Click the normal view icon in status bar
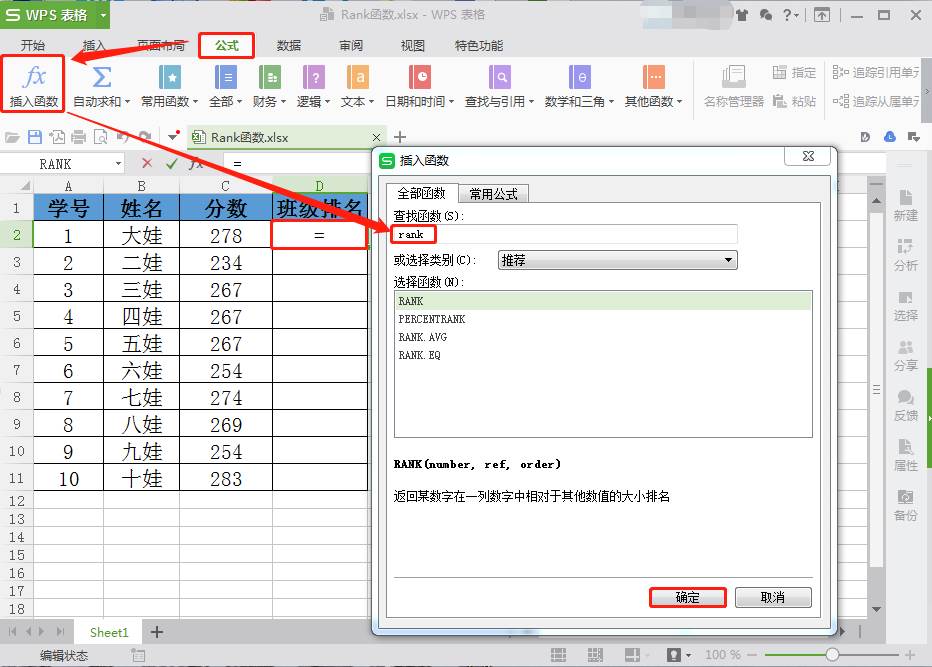This screenshot has width=932, height=667. click(558, 655)
